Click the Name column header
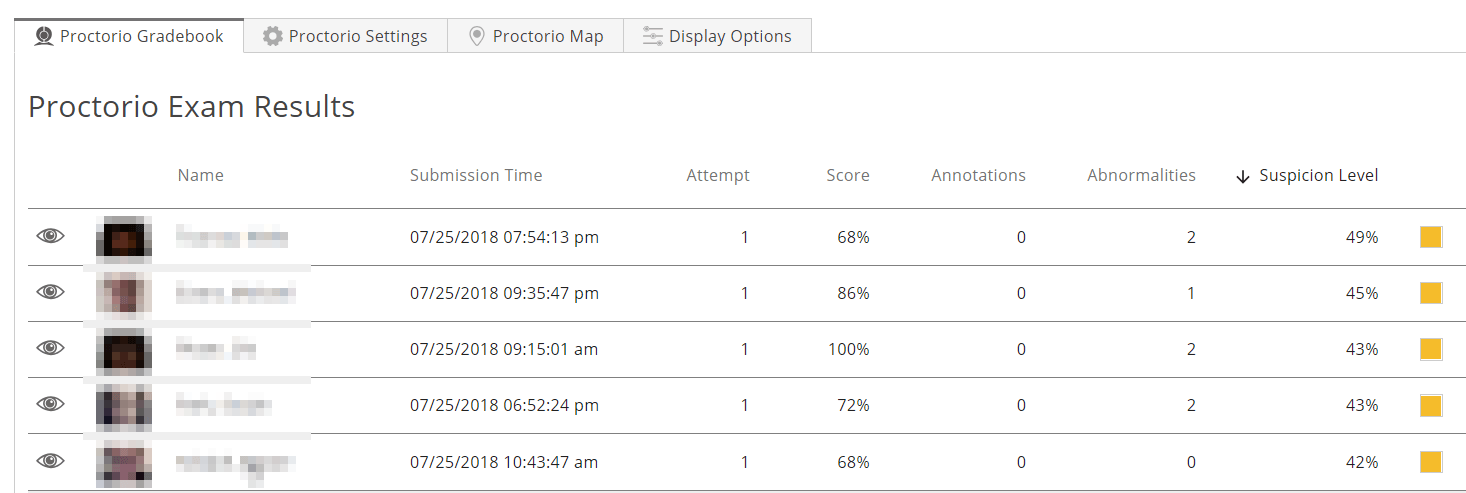 200,175
